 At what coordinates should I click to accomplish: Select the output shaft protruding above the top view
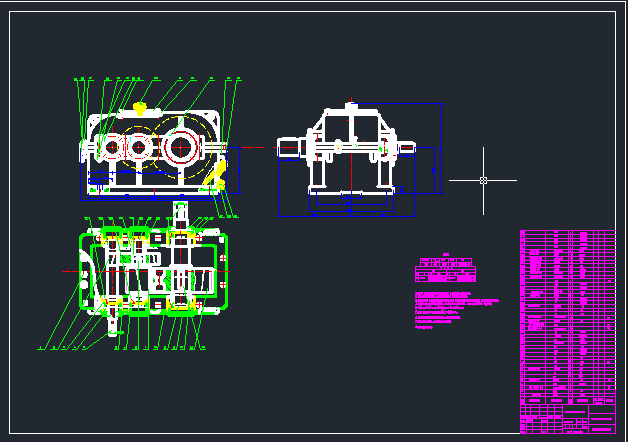click(180, 211)
